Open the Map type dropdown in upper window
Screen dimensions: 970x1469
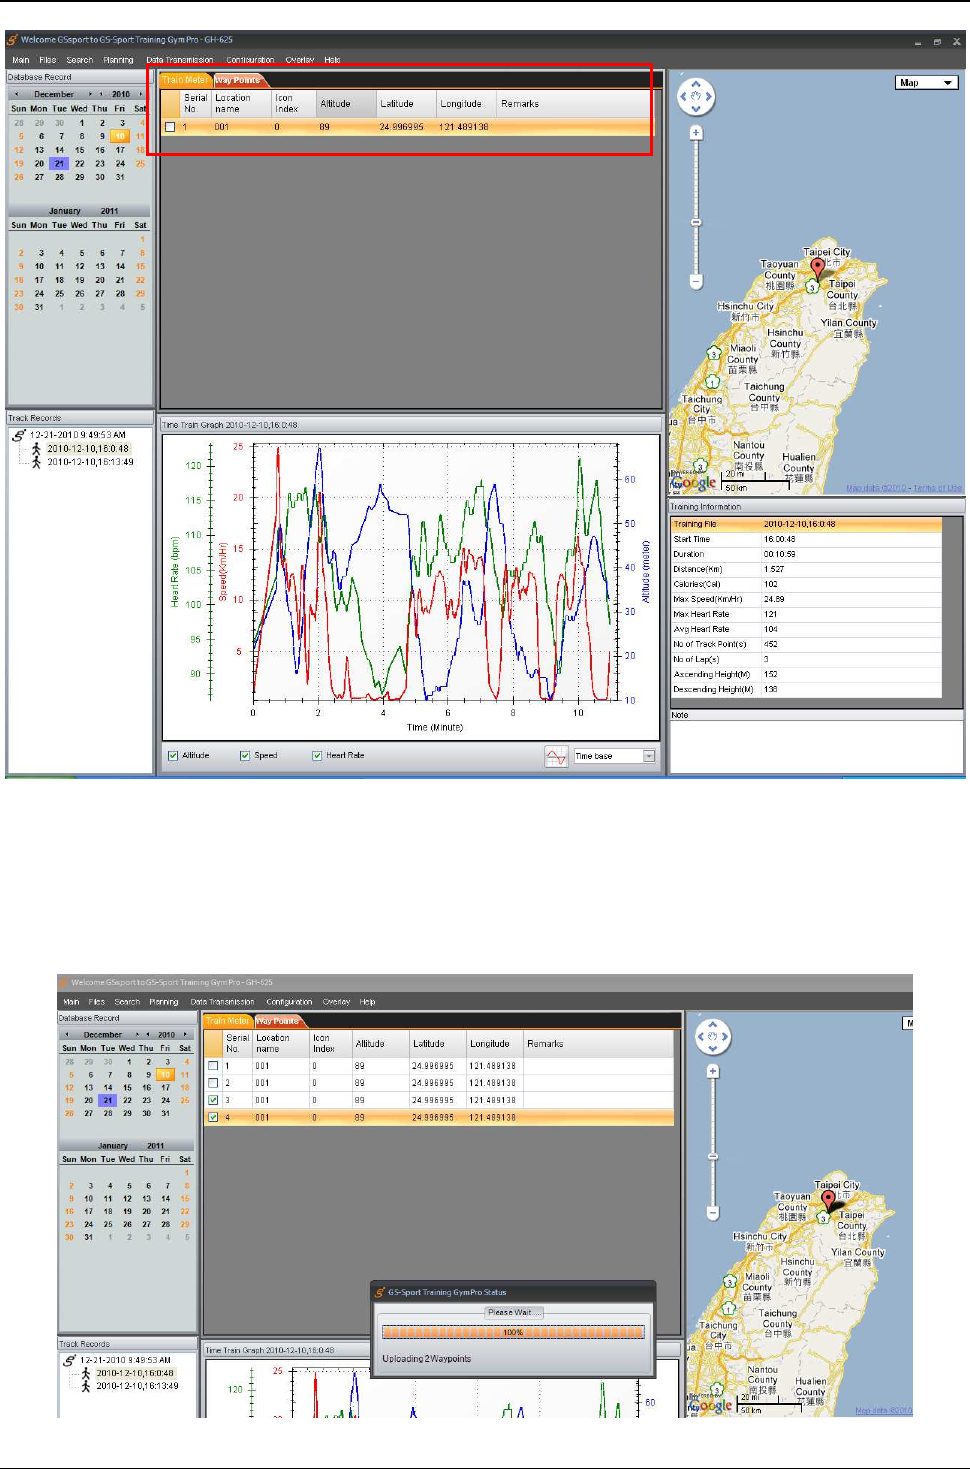coord(926,83)
